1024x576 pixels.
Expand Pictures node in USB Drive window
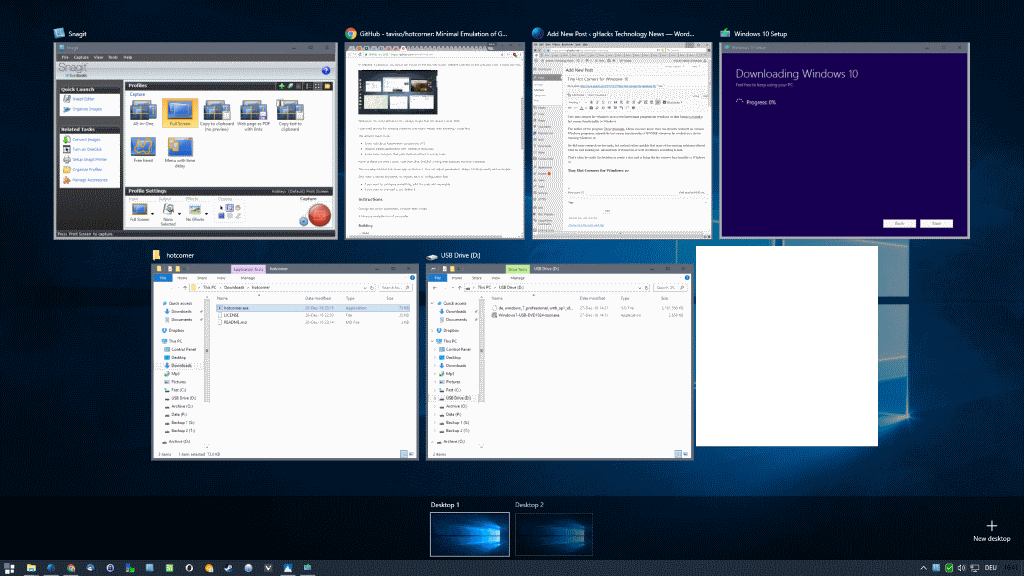[436, 381]
